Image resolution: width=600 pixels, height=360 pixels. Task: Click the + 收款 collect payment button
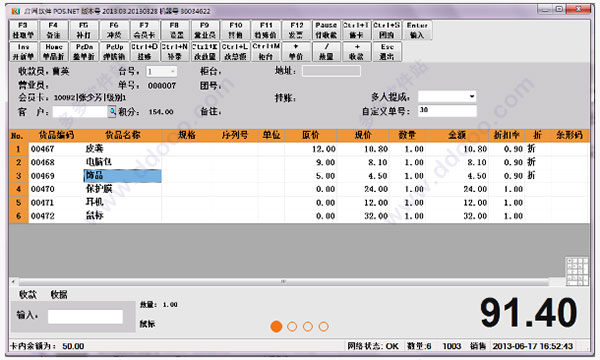click(356, 51)
